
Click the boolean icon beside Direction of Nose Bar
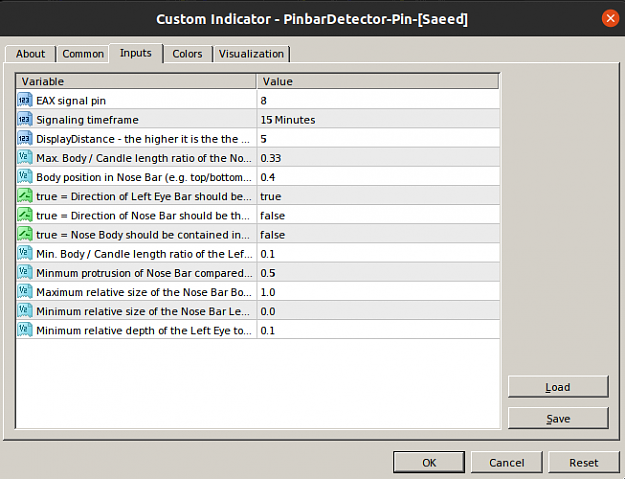pos(24,215)
